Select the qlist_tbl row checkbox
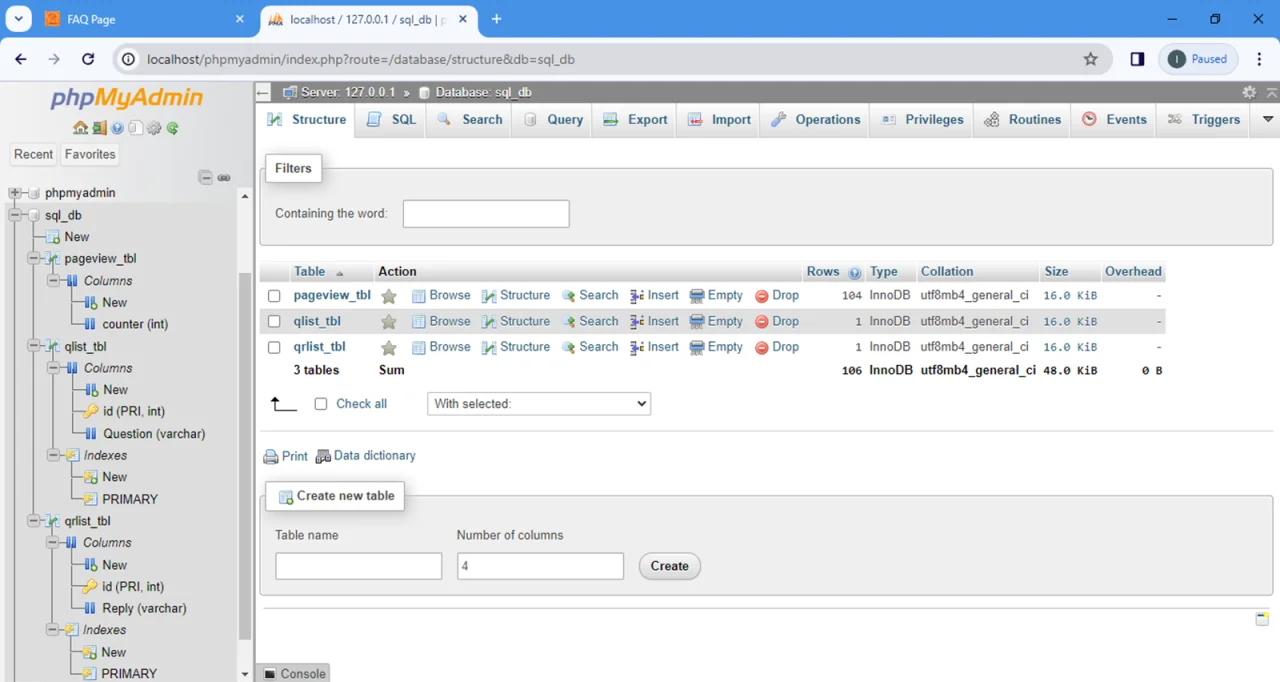 [274, 322]
